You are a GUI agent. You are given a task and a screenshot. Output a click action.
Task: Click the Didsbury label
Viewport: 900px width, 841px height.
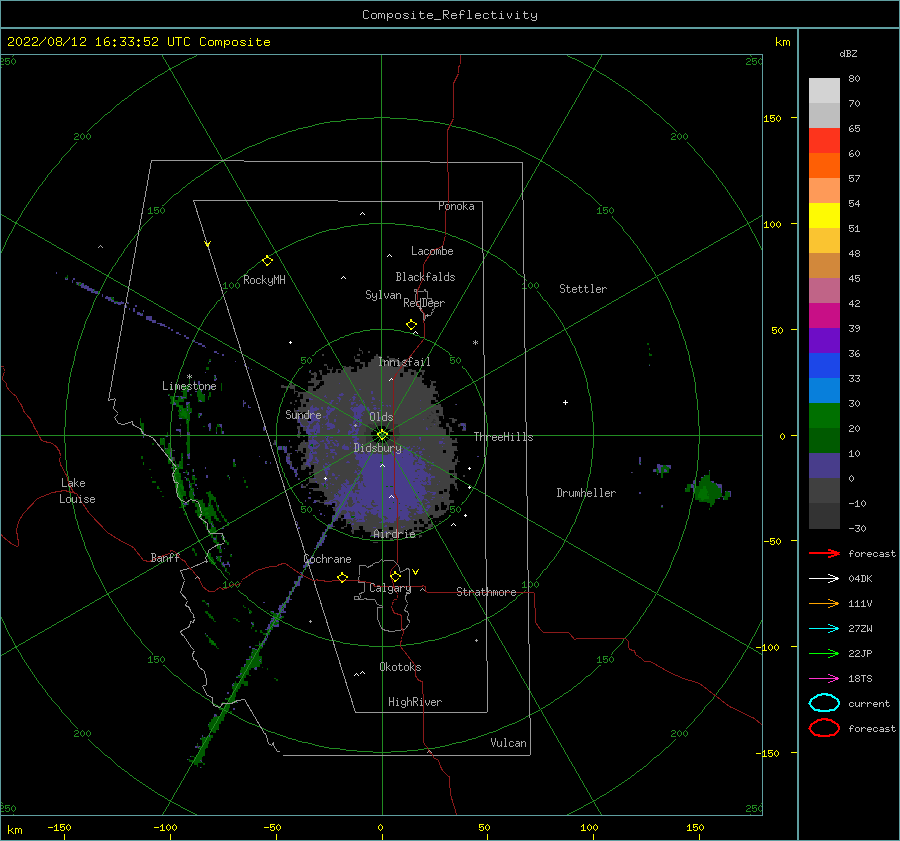(x=378, y=448)
